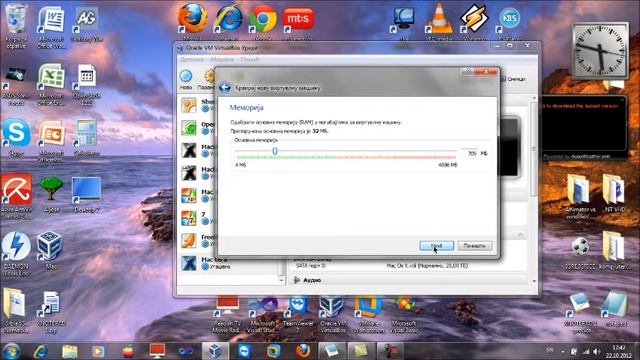Click the red zone of the memory slider track
The width and height of the screenshot is (640, 360).
(x=396, y=157)
